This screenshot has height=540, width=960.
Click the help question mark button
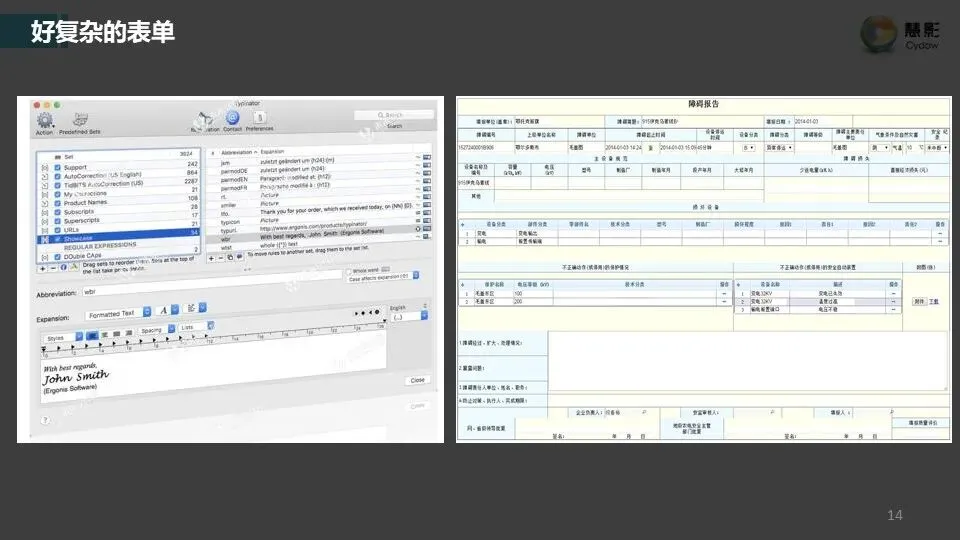coord(45,420)
